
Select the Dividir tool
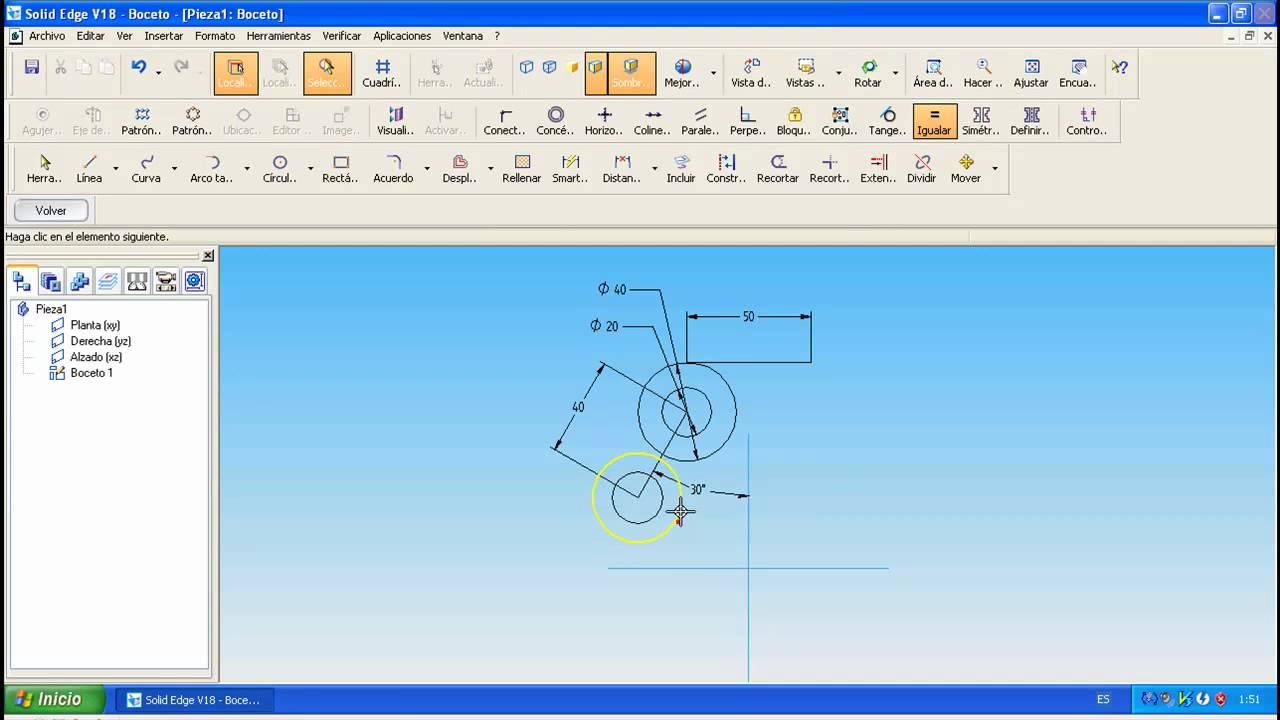click(922, 169)
